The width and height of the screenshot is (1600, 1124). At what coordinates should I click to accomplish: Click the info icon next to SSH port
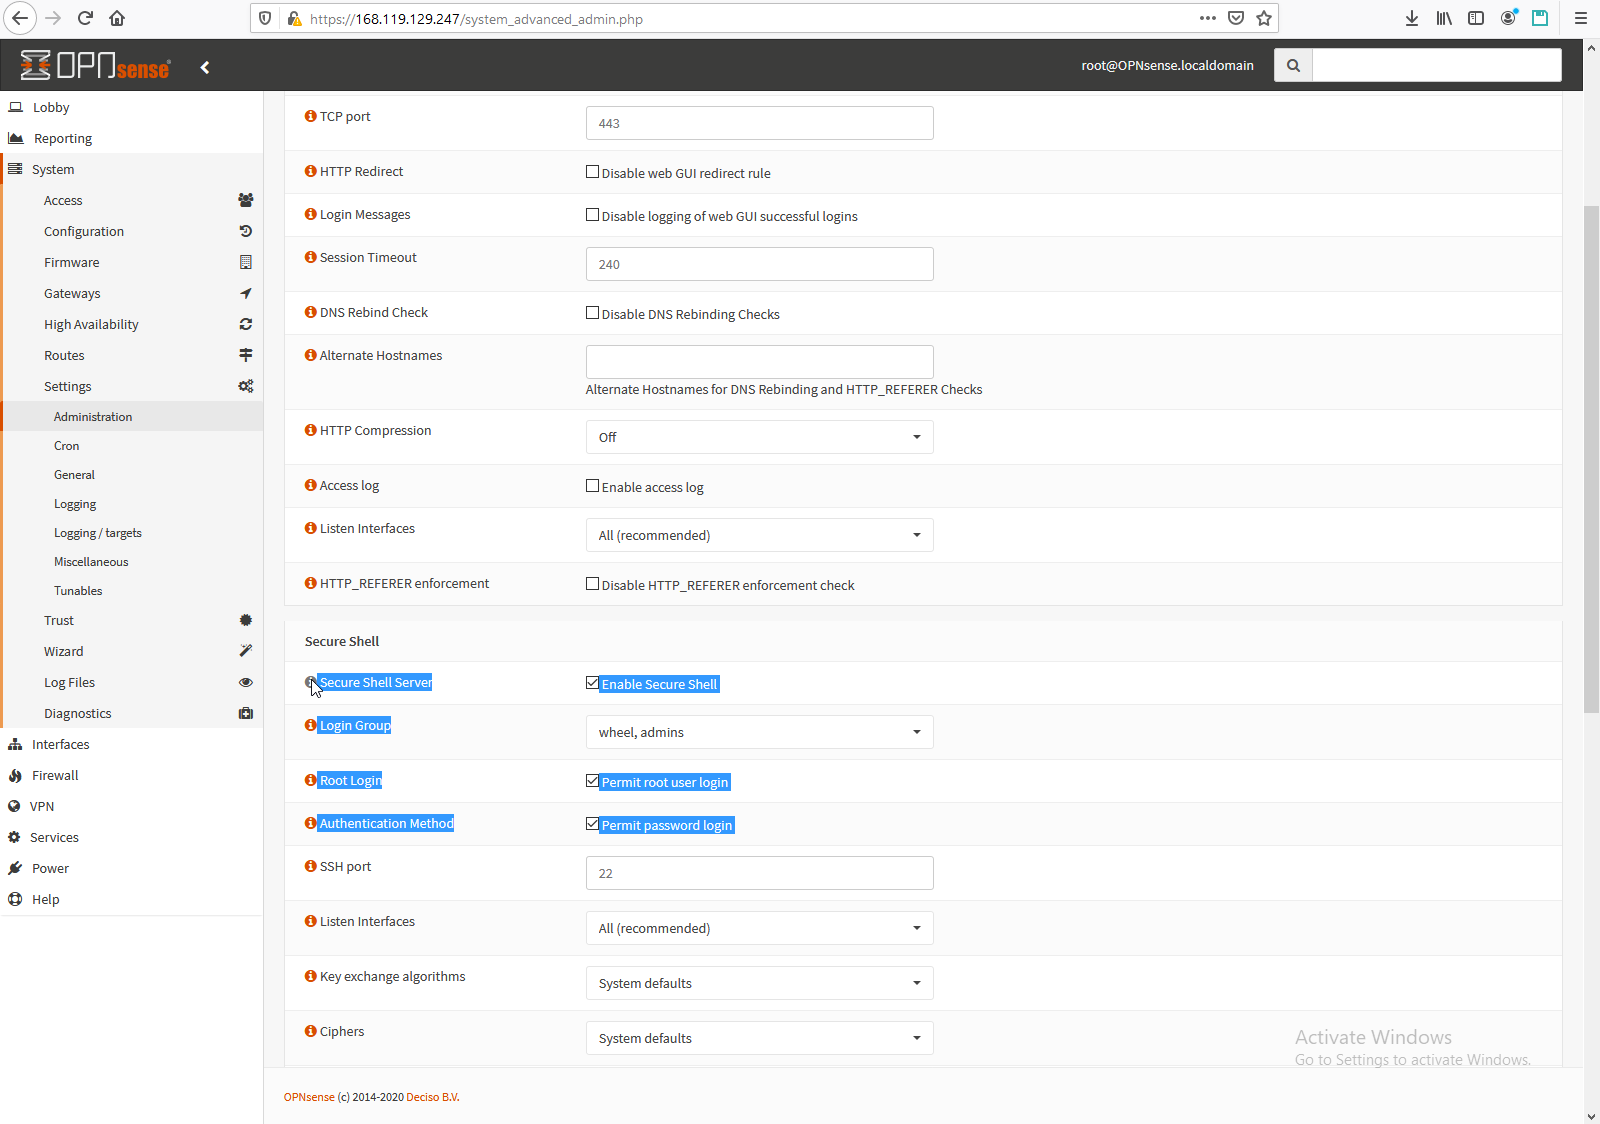click(310, 866)
